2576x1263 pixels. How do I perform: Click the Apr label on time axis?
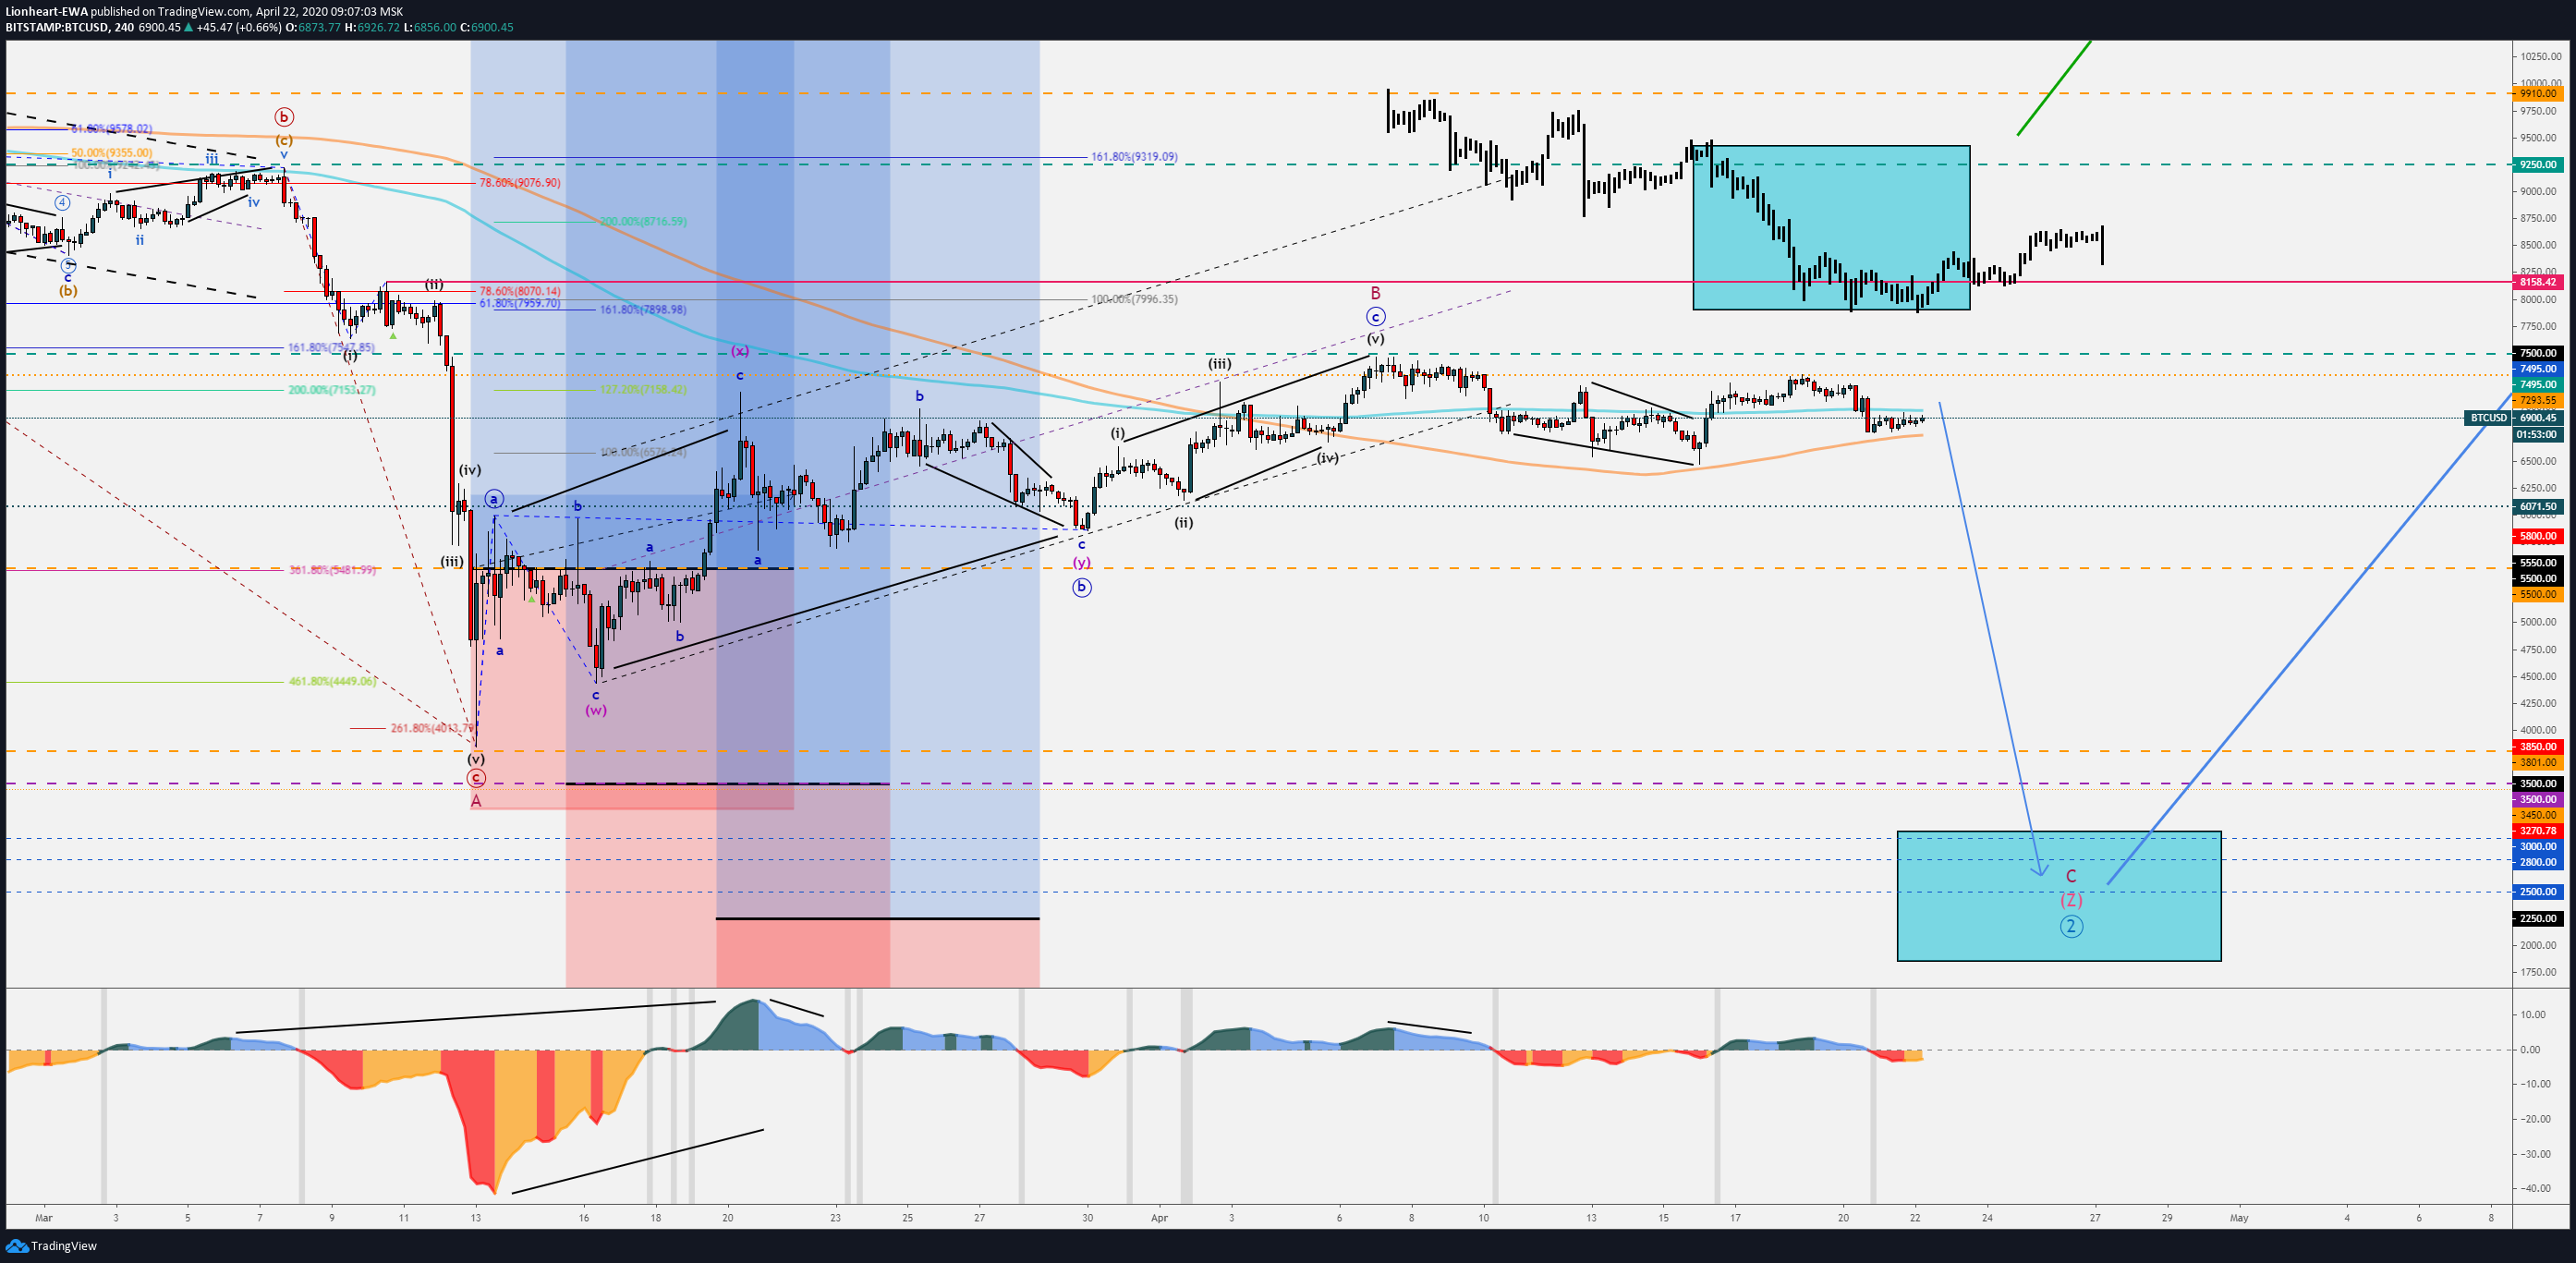click(1159, 1218)
